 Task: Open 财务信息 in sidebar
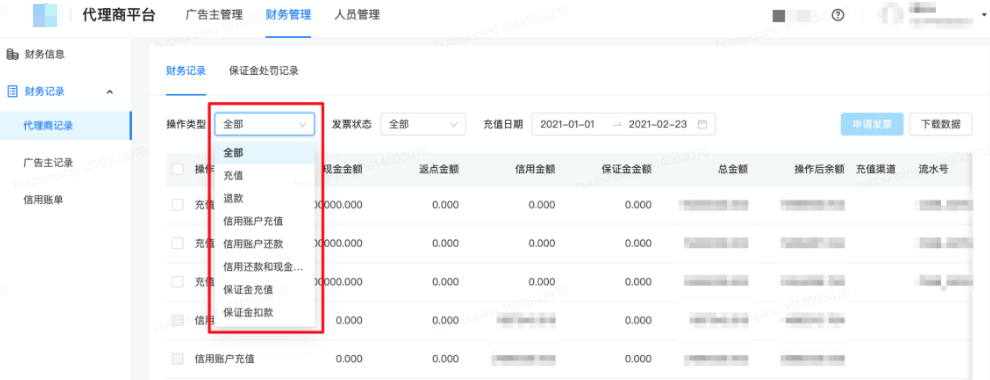click(44, 55)
